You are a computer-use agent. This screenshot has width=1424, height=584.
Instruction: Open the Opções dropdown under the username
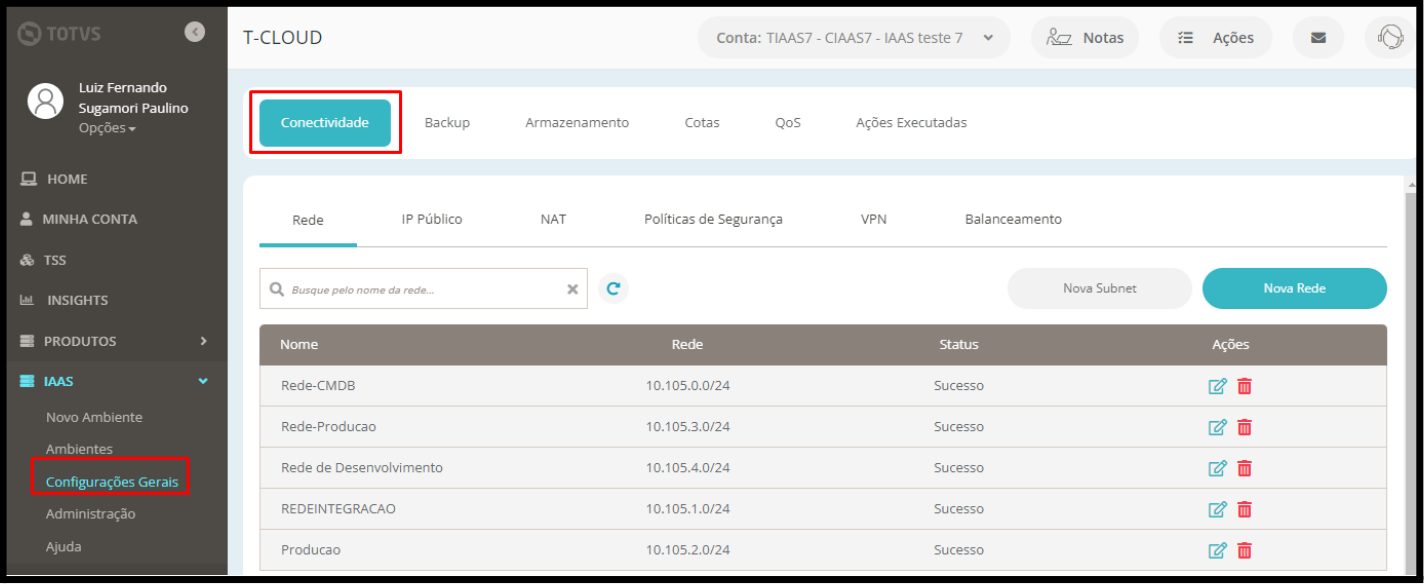107,128
